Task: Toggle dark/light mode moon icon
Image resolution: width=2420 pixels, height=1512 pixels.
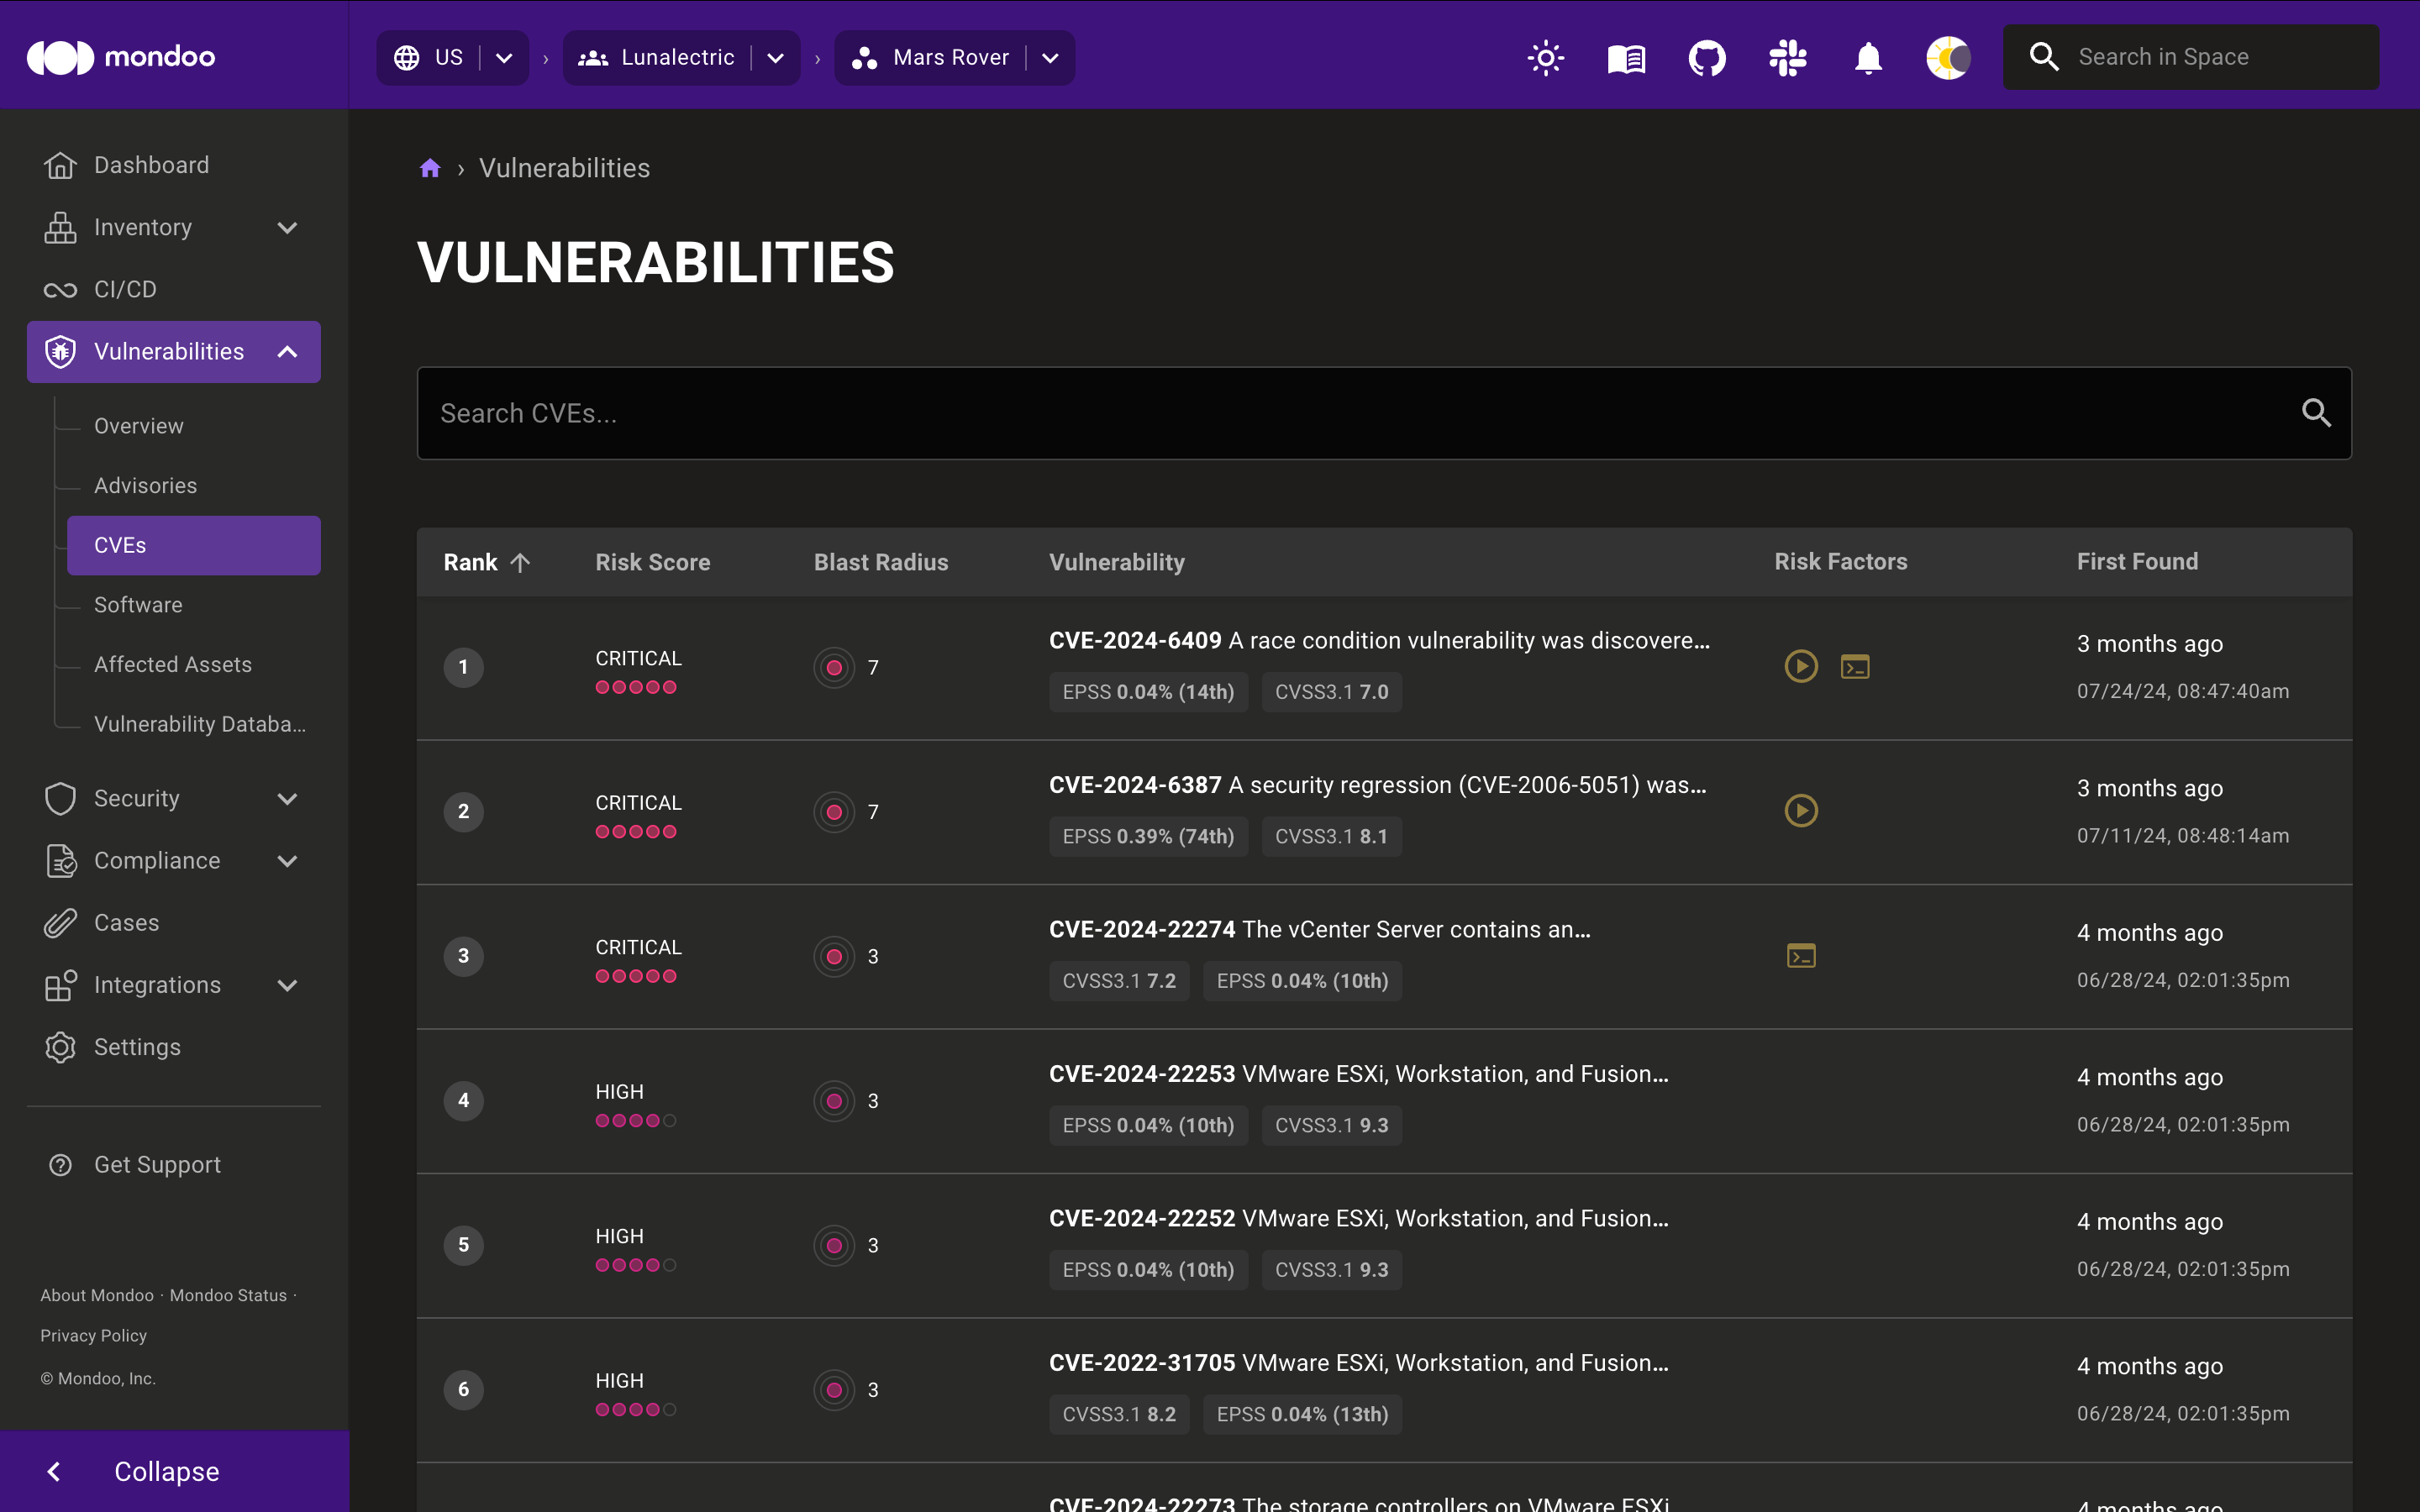Action: click(1948, 57)
